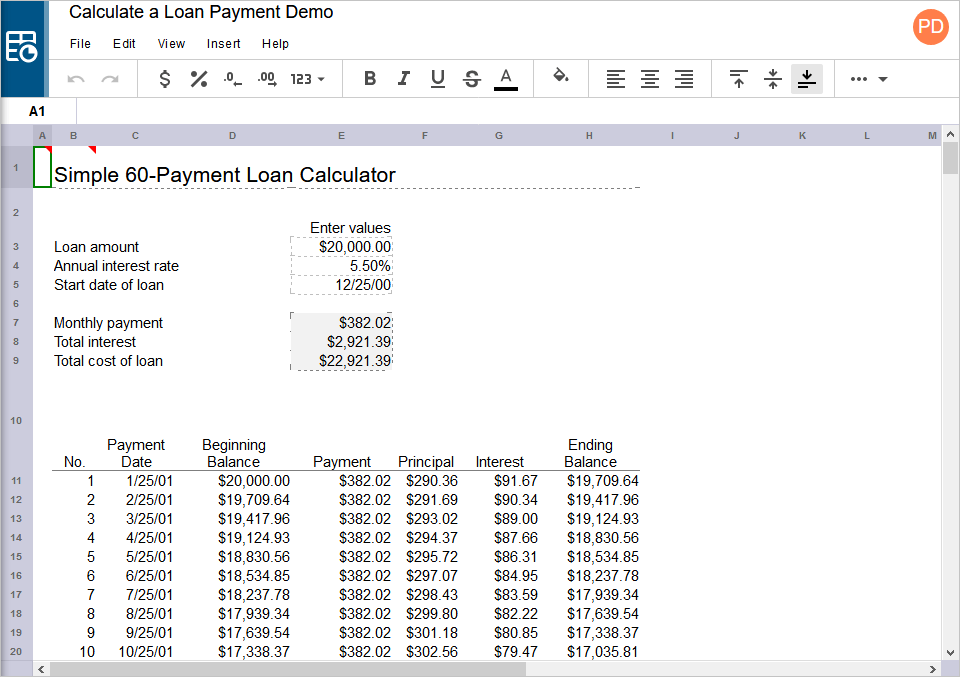
Task: Select the $22,921.39 total cost cell
Action: click(342, 361)
